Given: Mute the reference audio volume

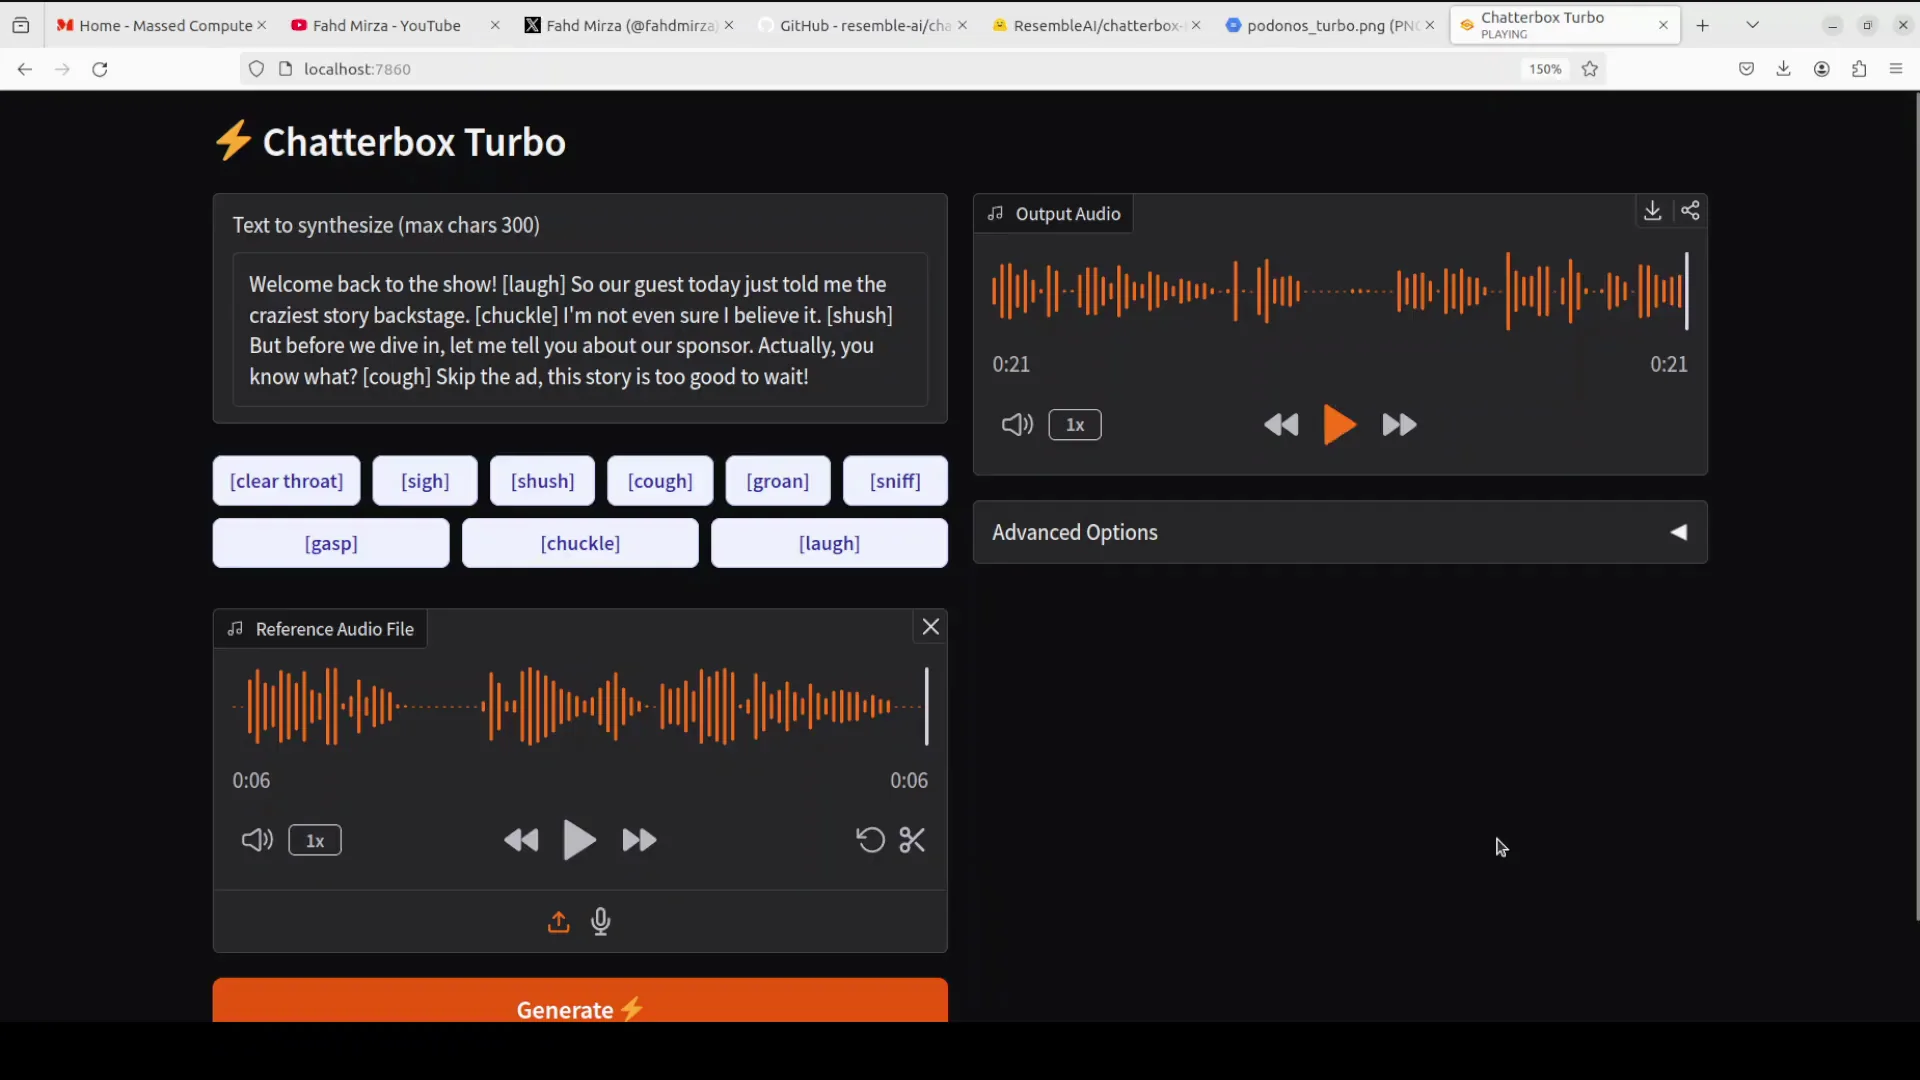Looking at the screenshot, I should click(x=256, y=840).
